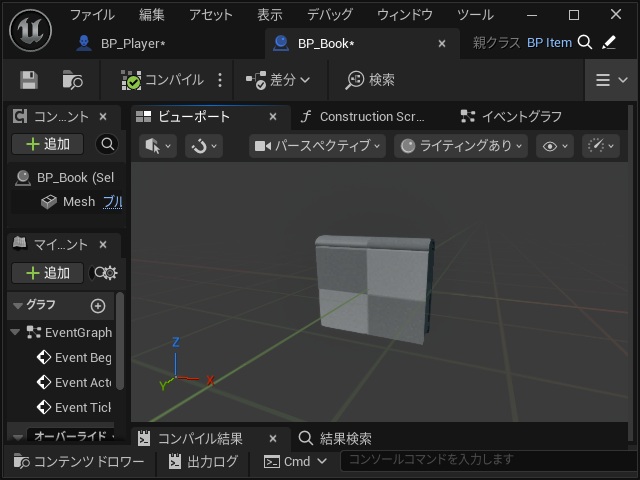
Task: Collapse the グラフ section
Action: click(18, 305)
